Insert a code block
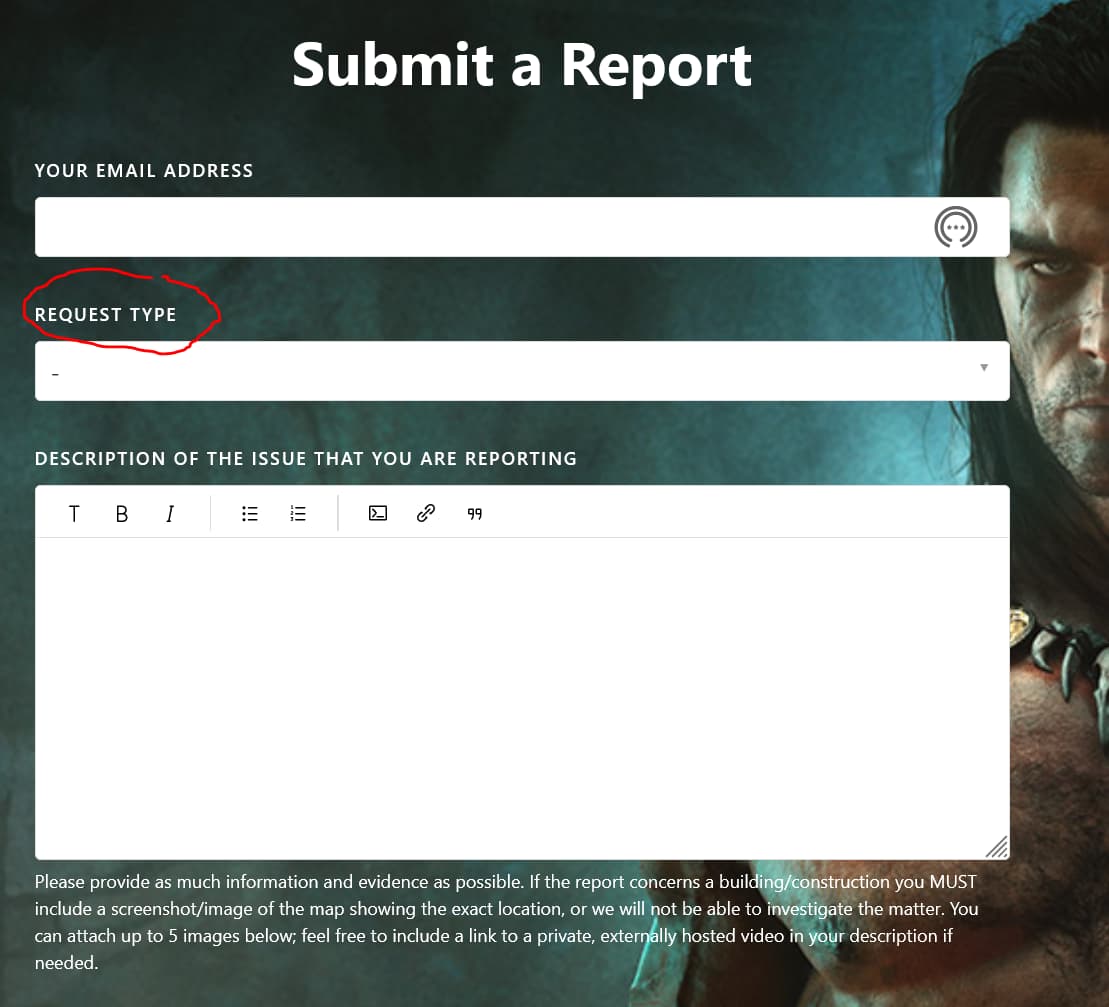Screen dimensions: 1109x1007 pyautogui.click(x=378, y=513)
